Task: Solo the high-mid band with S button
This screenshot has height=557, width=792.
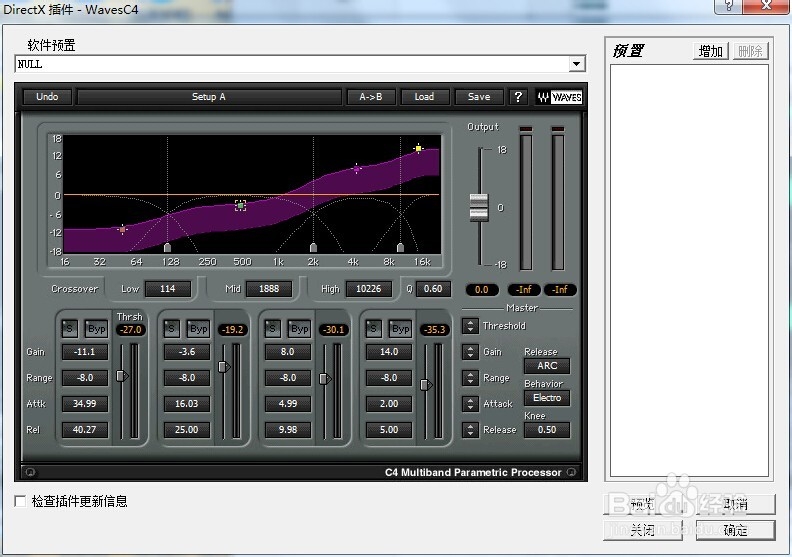Action: (x=272, y=329)
